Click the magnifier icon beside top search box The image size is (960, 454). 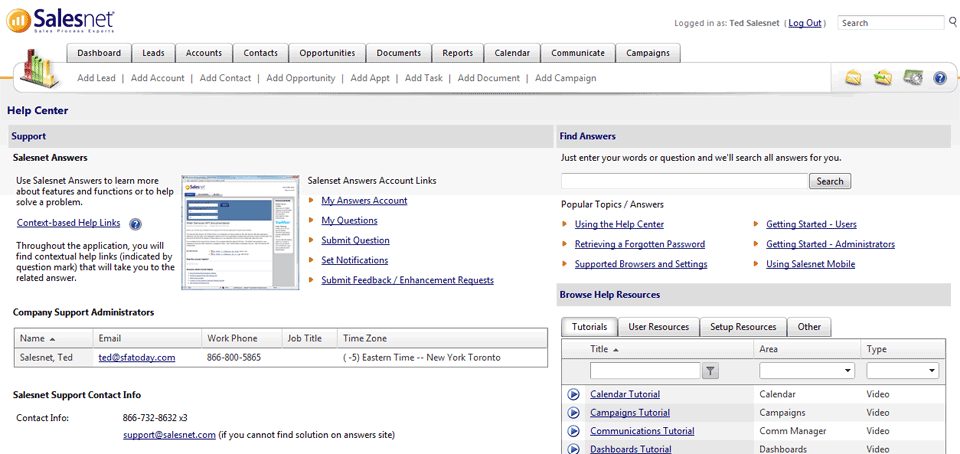coord(953,22)
